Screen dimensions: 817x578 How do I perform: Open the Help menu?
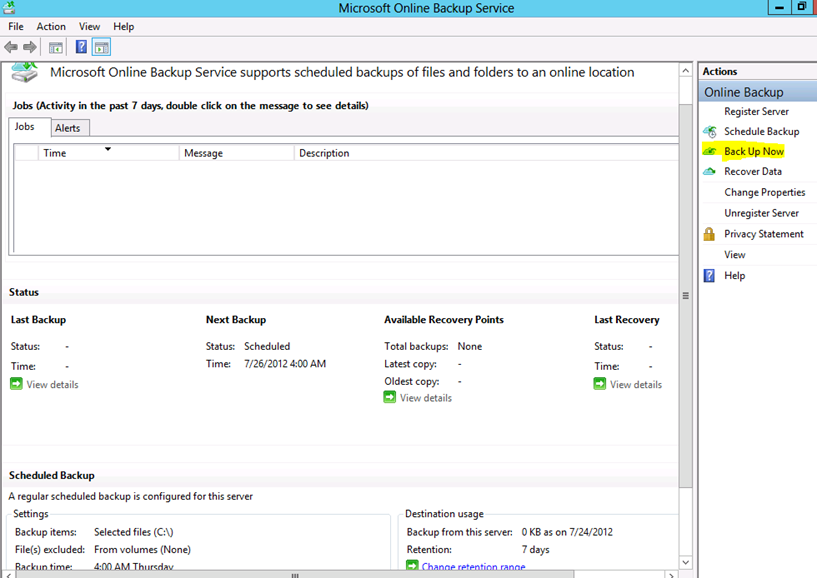click(x=123, y=27)
